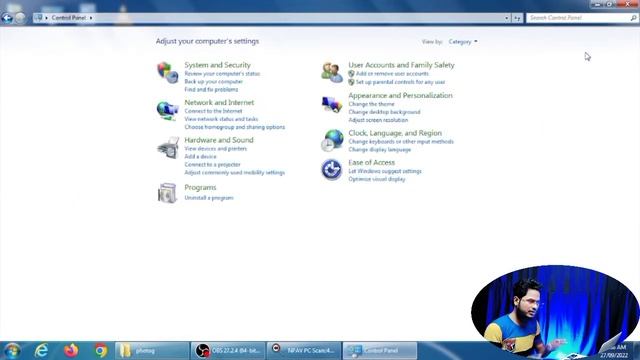Open the Network and Internet heading
Screen dimensions: 640x360
pos(219,102)
